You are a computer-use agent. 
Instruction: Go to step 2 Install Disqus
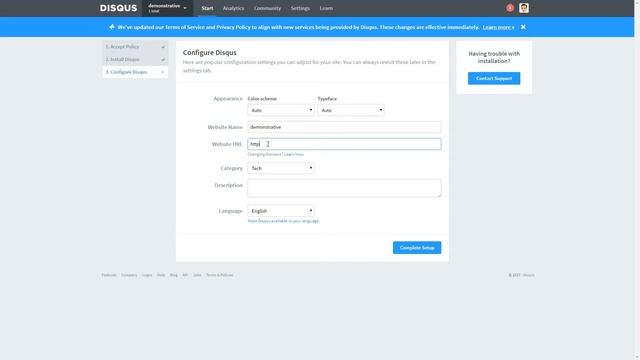(x=135, y=60)
